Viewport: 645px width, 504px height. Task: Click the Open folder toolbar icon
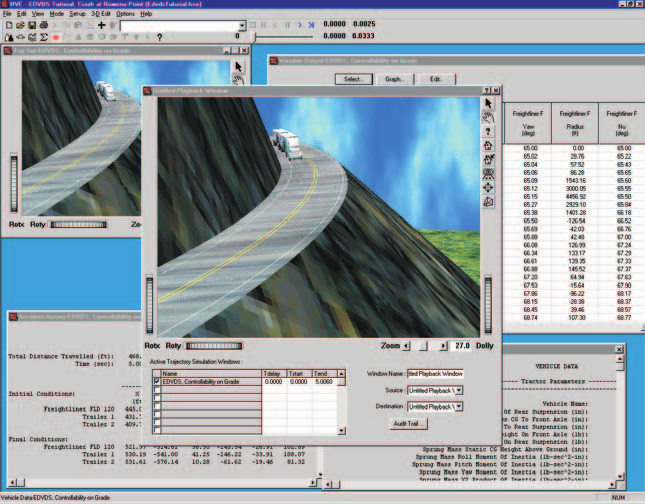[20, 26]
